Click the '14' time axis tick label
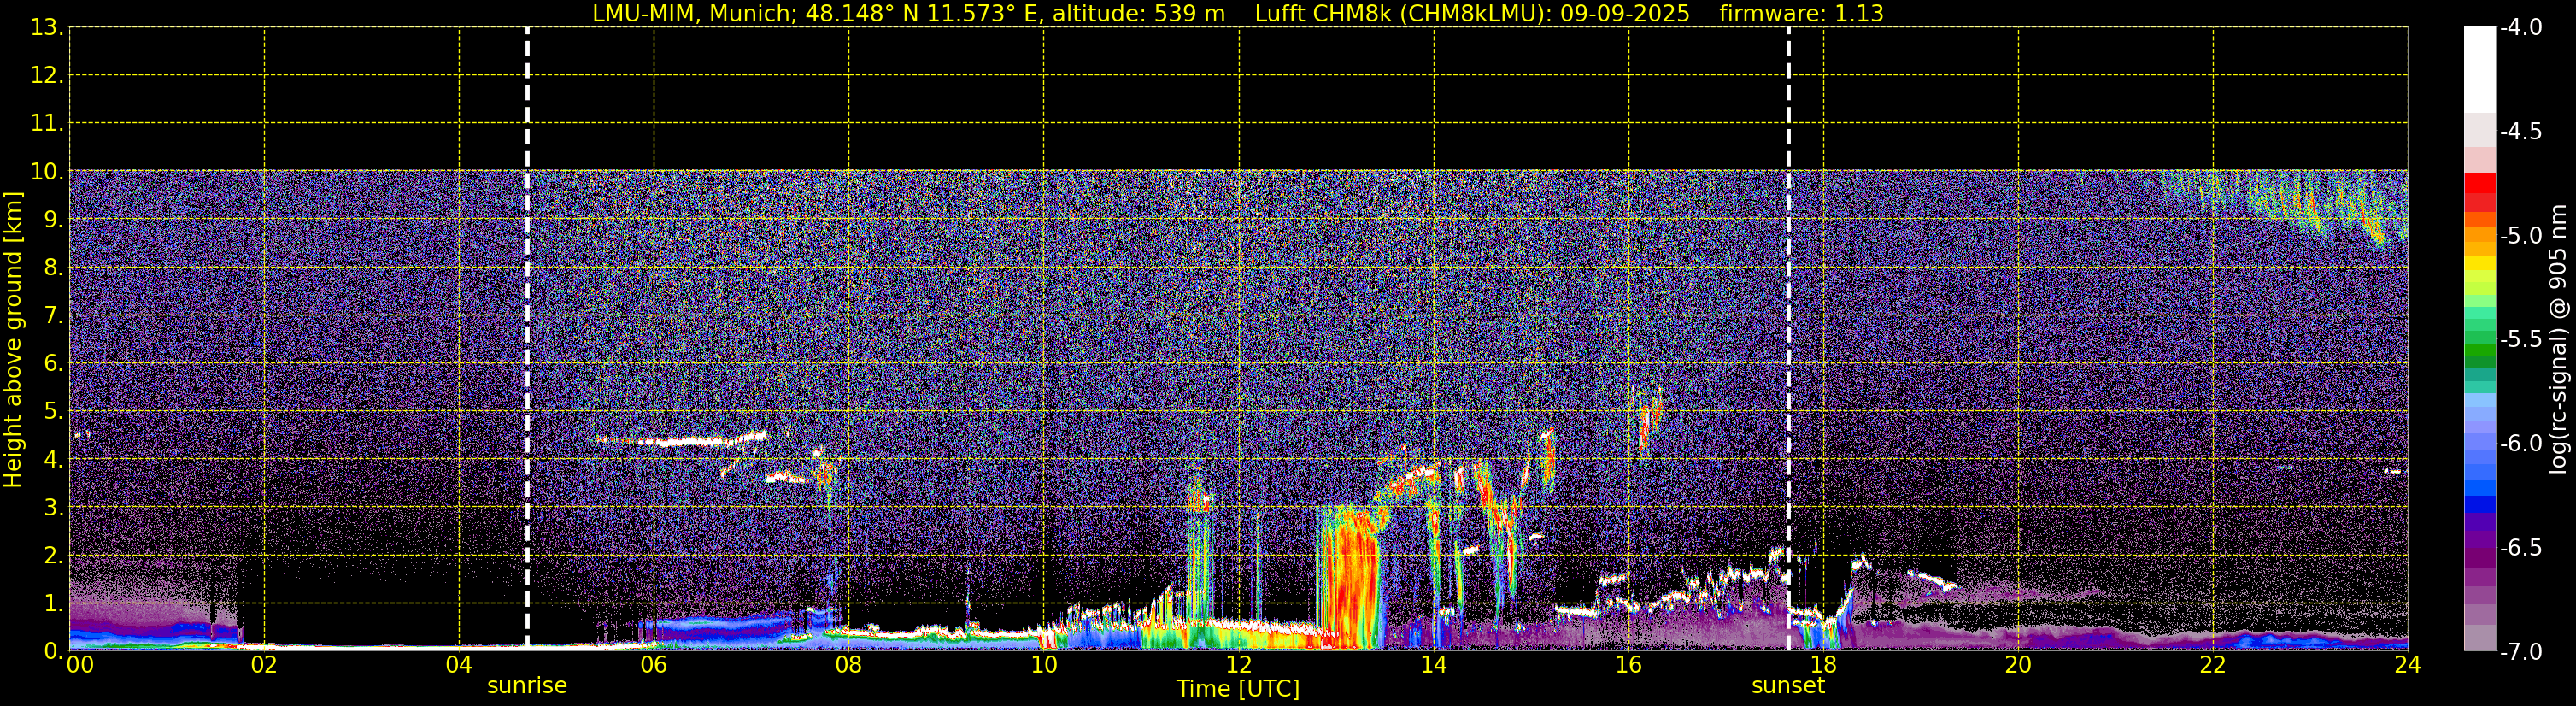This screenshot has height=706, width=2576. (x=1434, y=666)
